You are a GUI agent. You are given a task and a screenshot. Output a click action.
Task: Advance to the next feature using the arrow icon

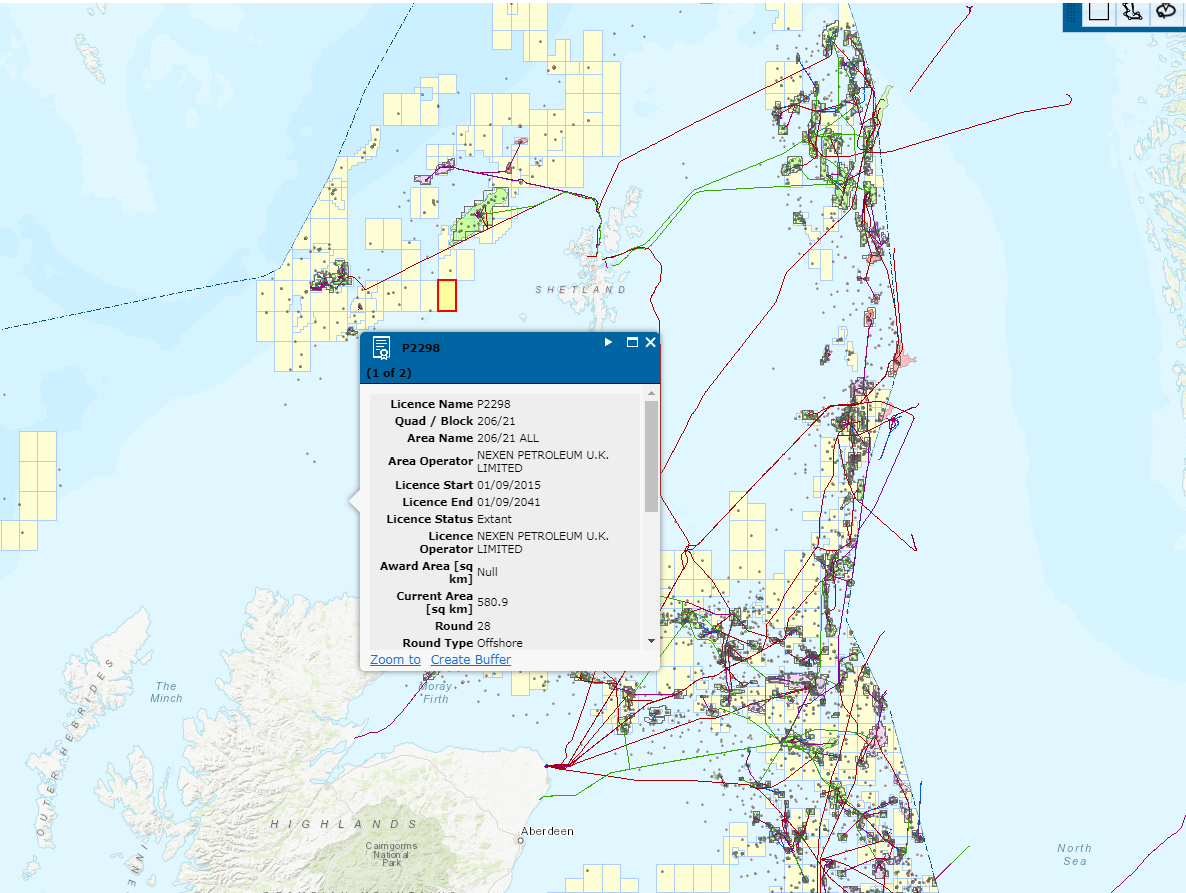607,342
